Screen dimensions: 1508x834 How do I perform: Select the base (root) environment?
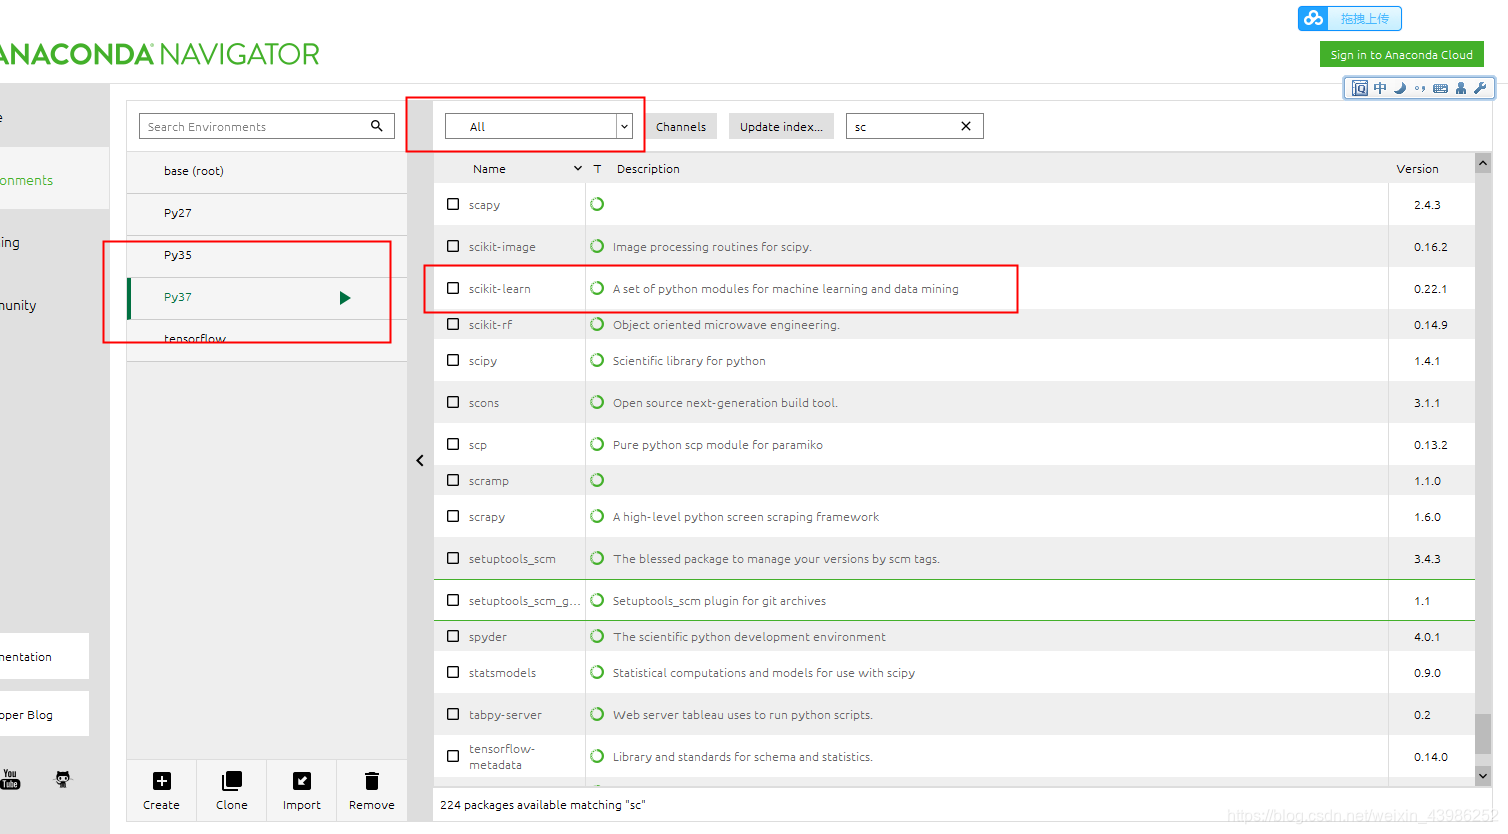click(x=267, y=171)
